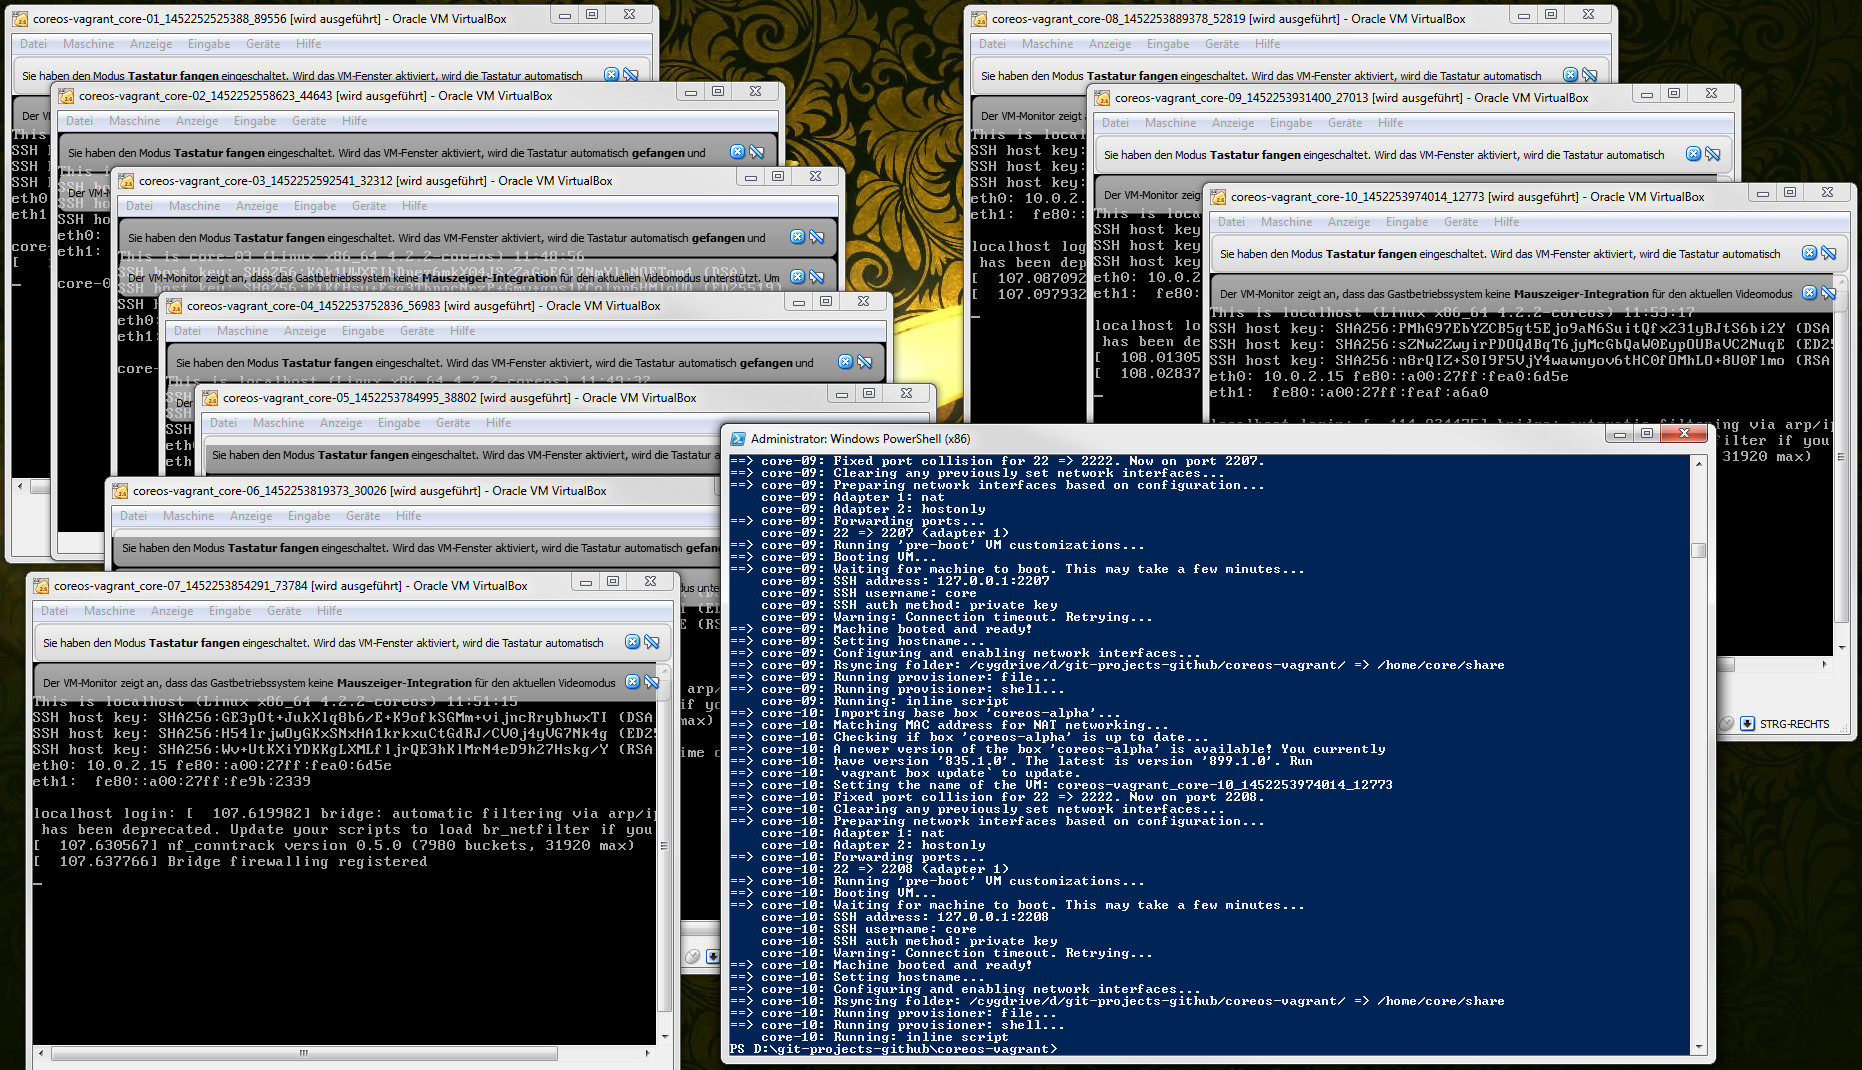Click VirtualBox icon in core-07 title bar

coord(41,585)
